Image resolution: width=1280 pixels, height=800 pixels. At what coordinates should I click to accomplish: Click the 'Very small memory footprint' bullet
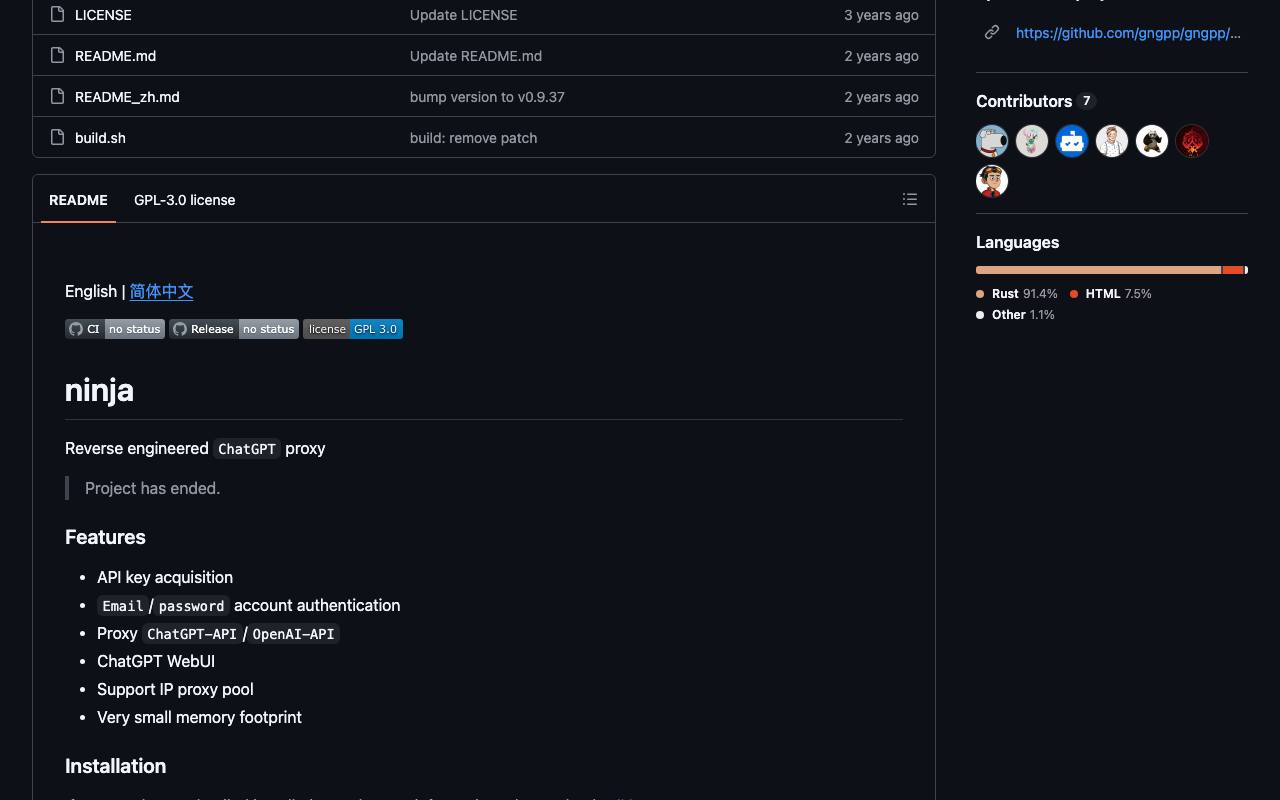199,717
